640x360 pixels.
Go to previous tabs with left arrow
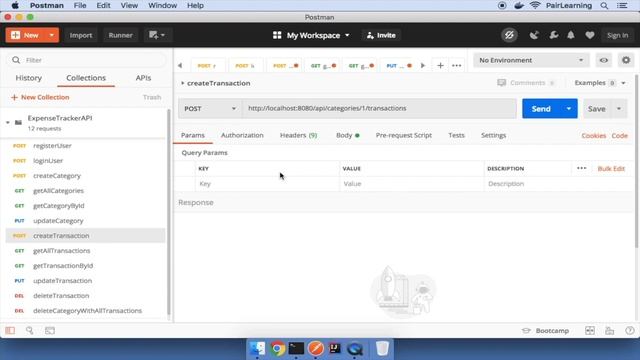pos(180,65)
